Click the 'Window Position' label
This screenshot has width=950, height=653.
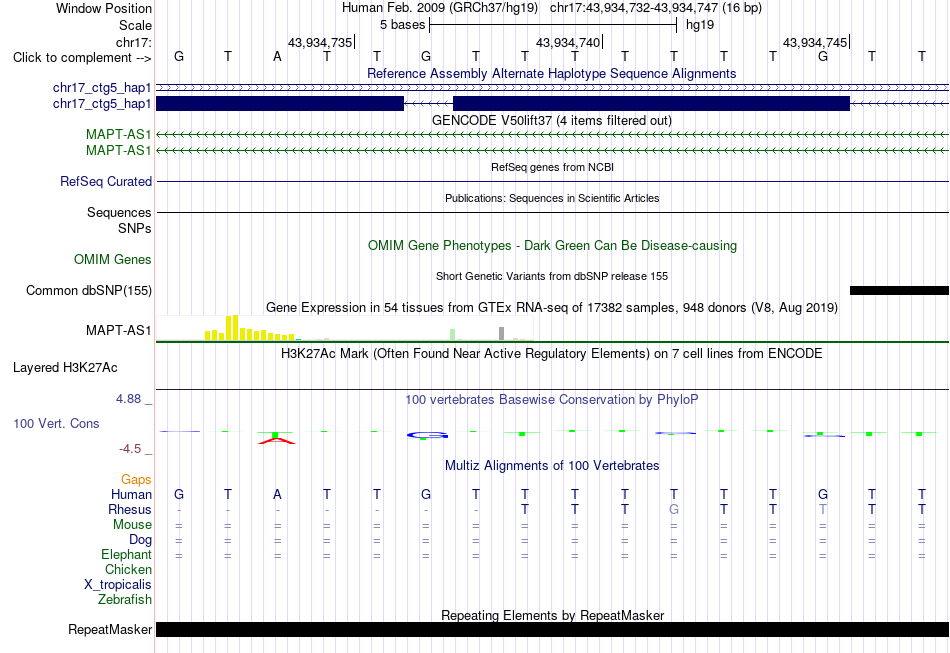point(104,8)
